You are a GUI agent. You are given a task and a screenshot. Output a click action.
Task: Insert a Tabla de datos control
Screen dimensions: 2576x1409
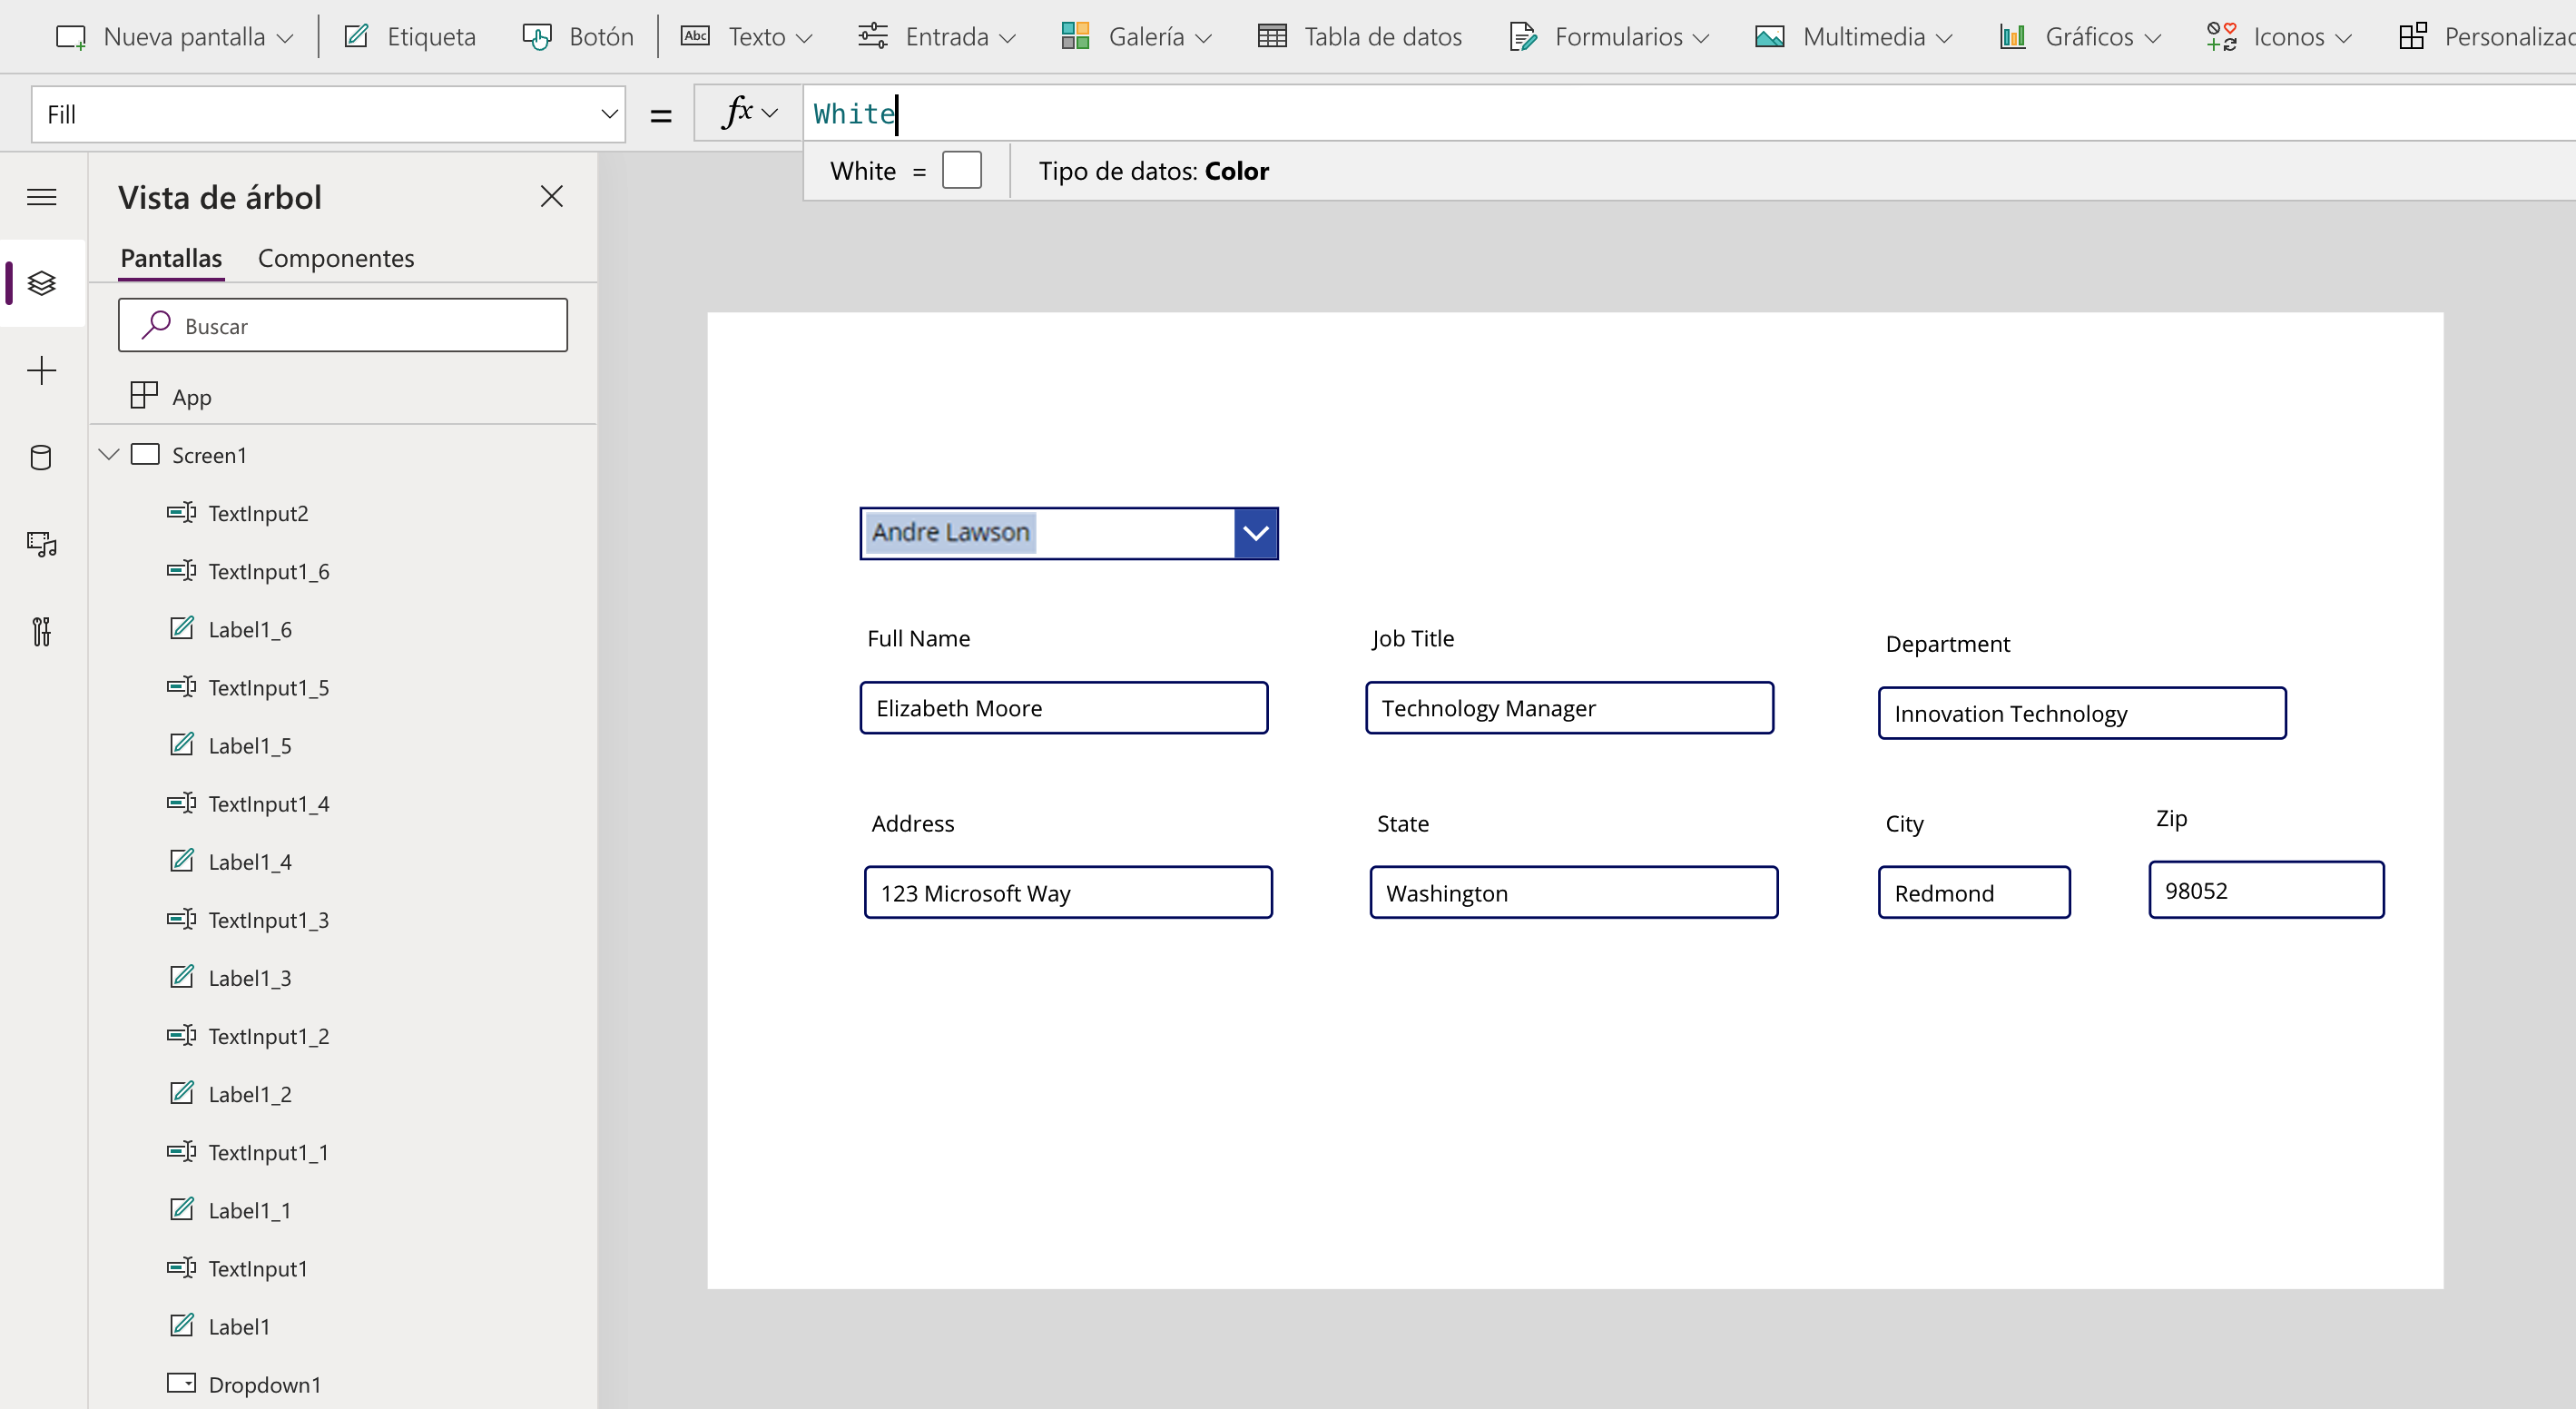[1360, 37]
